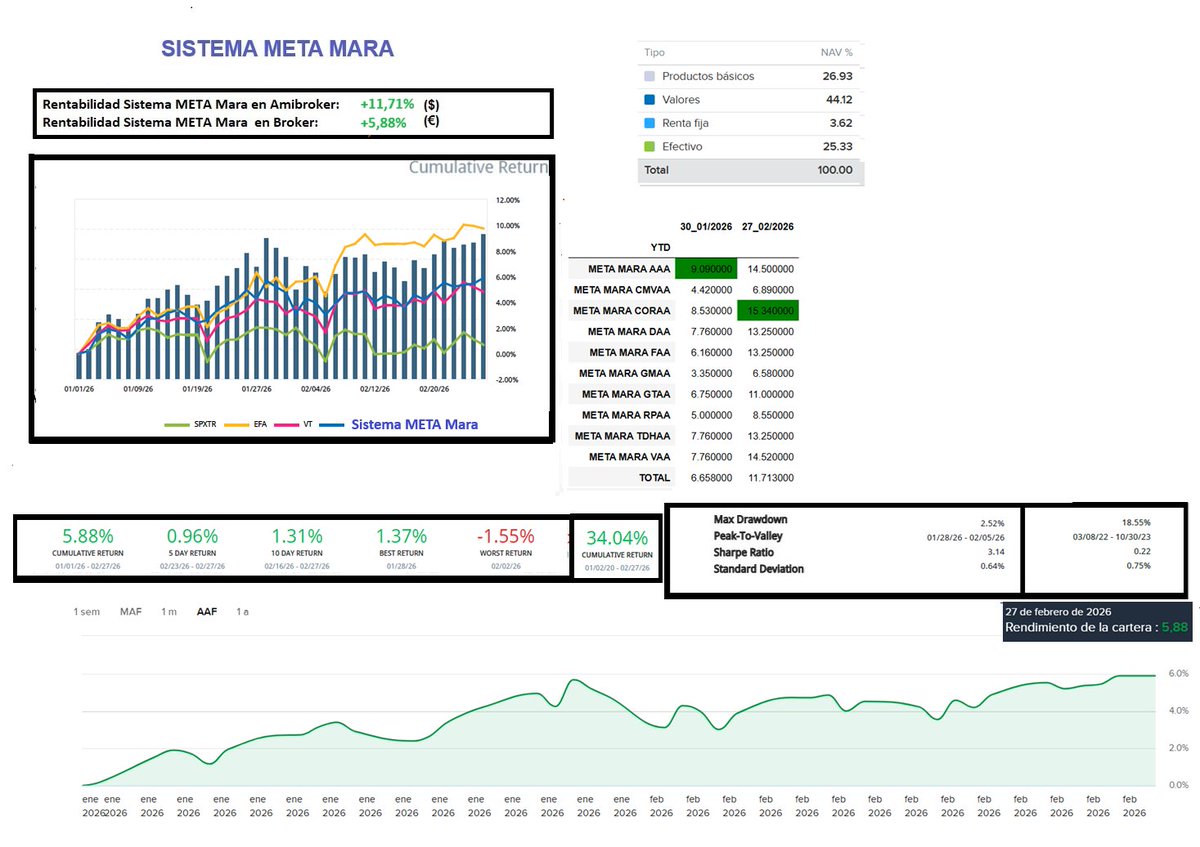Viewport: 1200px width, 847px height.
Task: Click the green cell 15.340000
Action: [768, 311]
